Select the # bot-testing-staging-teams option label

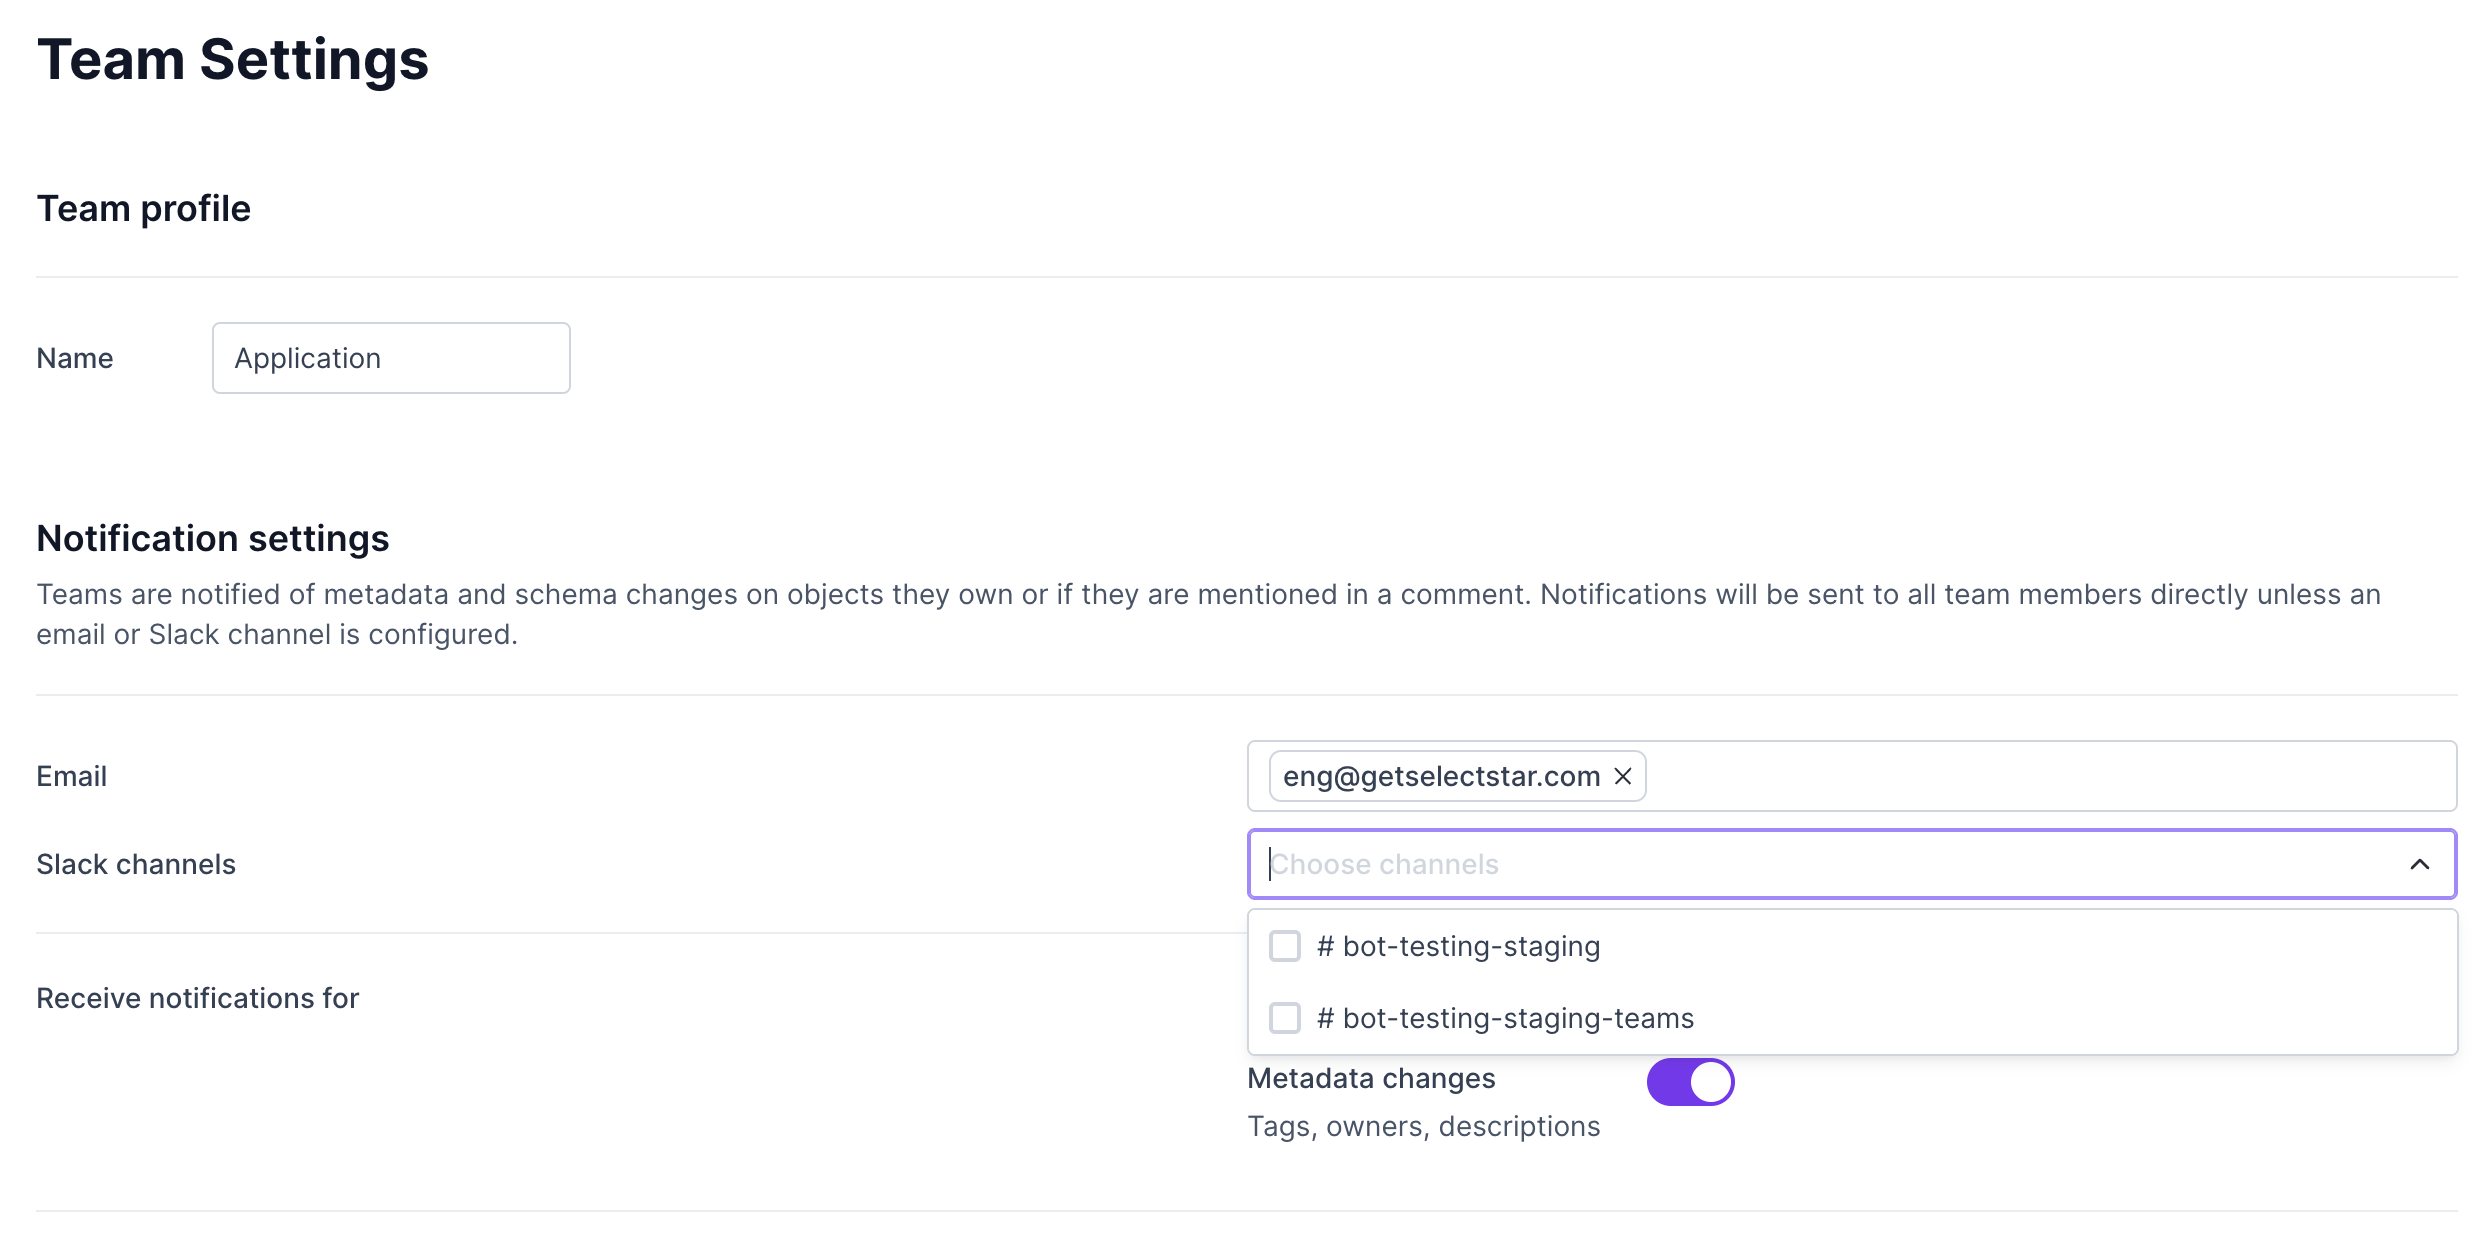pos(1506,1018)
